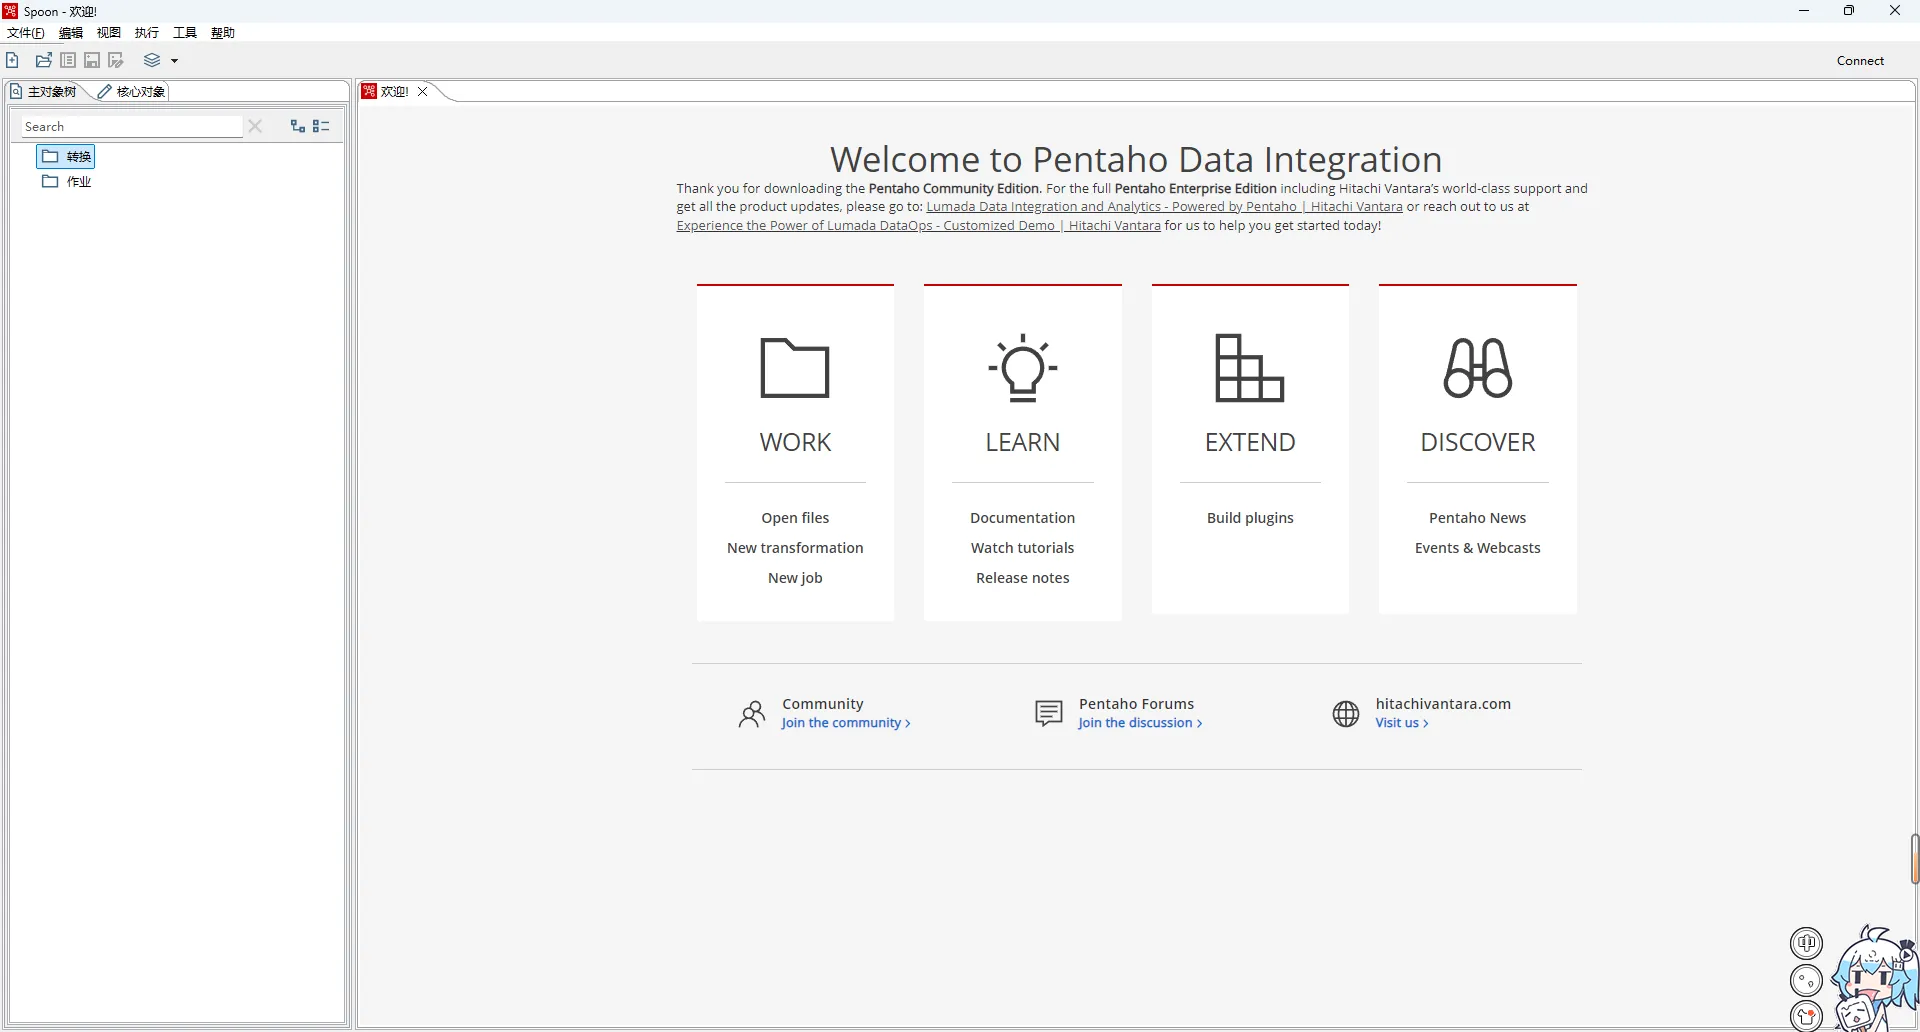This screenshot has width=1920, height=1032.
Task: Open the 工具 menu
Action: 185,33
